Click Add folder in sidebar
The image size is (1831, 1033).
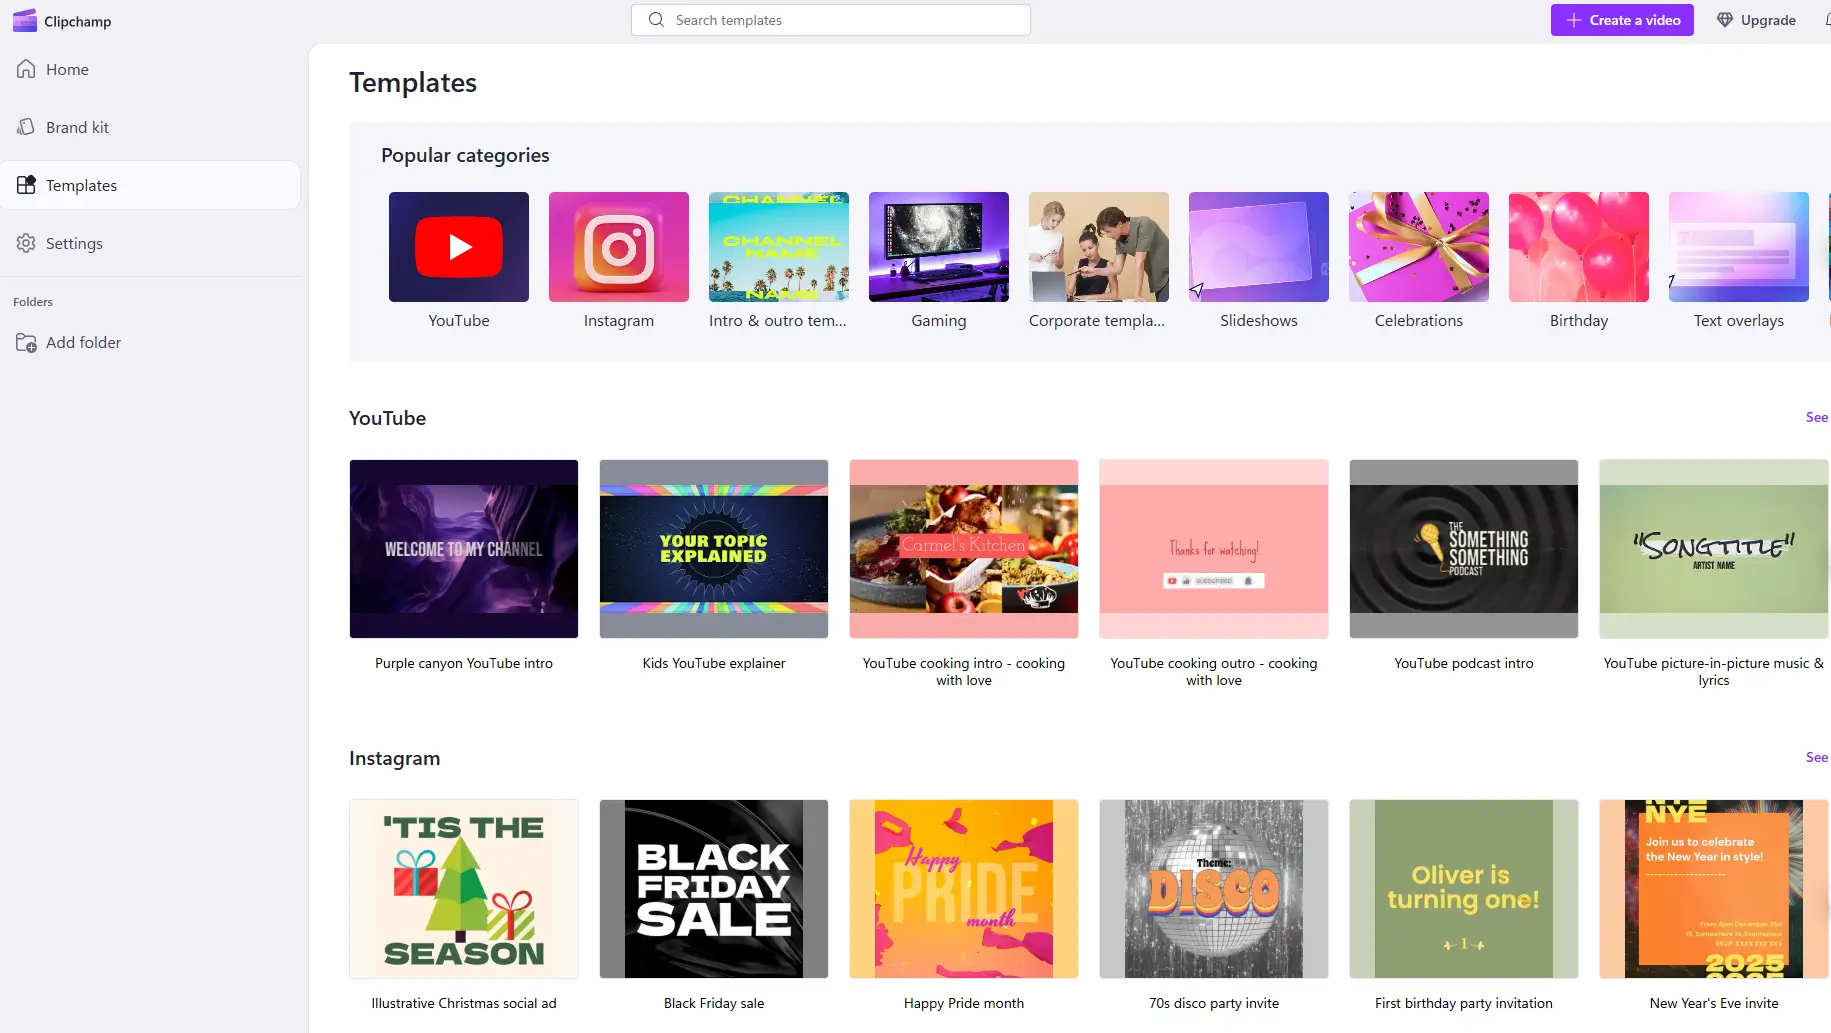83,343
